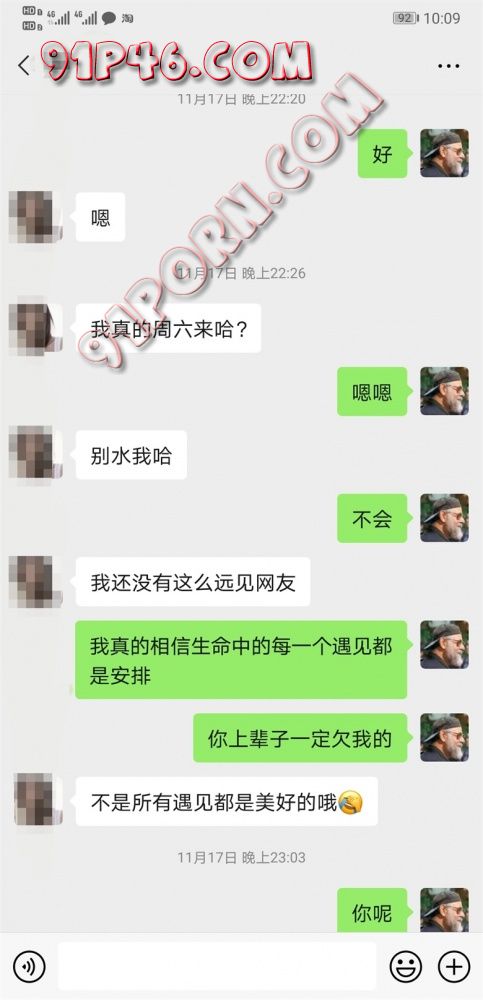Viewport: 483px width, 1000px height.
Task: Select the green 你呢 reply bubble
Action: [372, 912]
